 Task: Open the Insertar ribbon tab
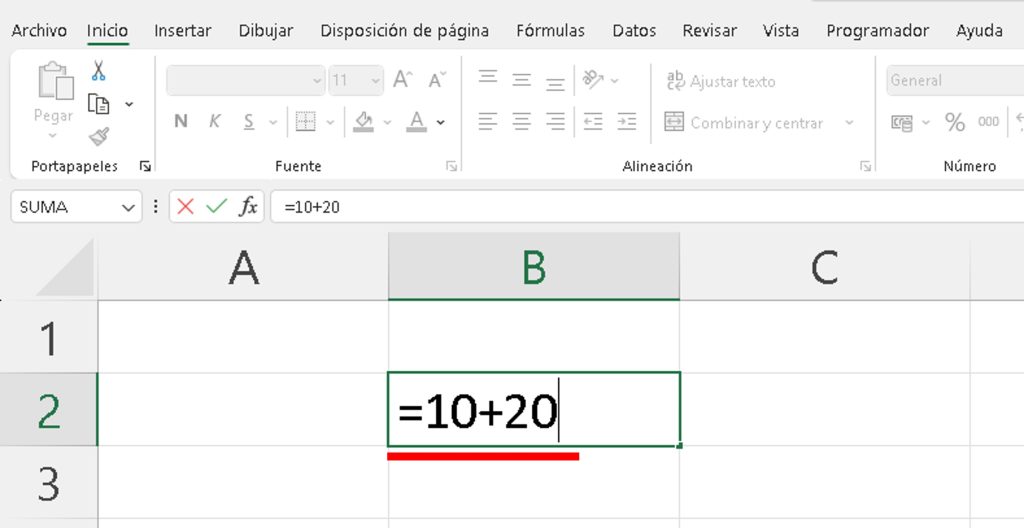(182, 31)
